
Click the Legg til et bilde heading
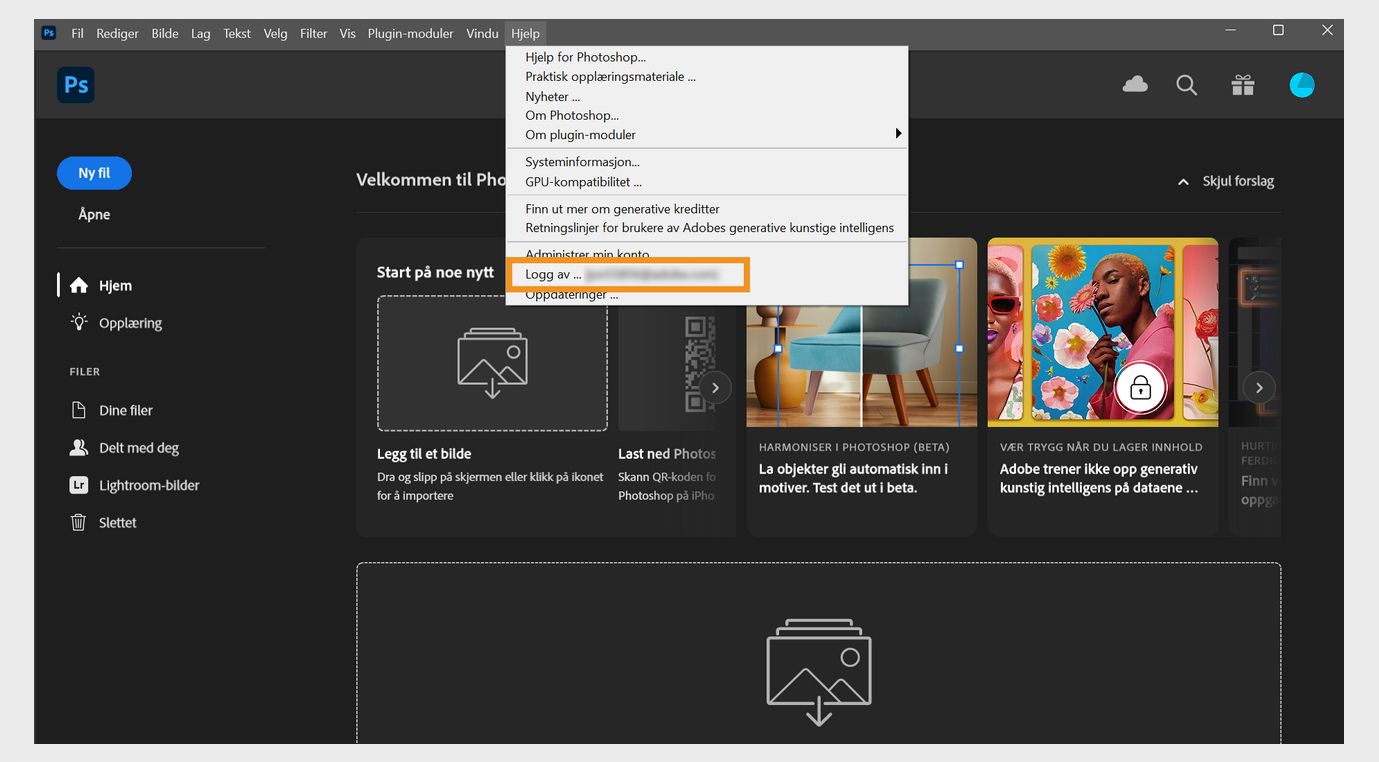[424, 454]
